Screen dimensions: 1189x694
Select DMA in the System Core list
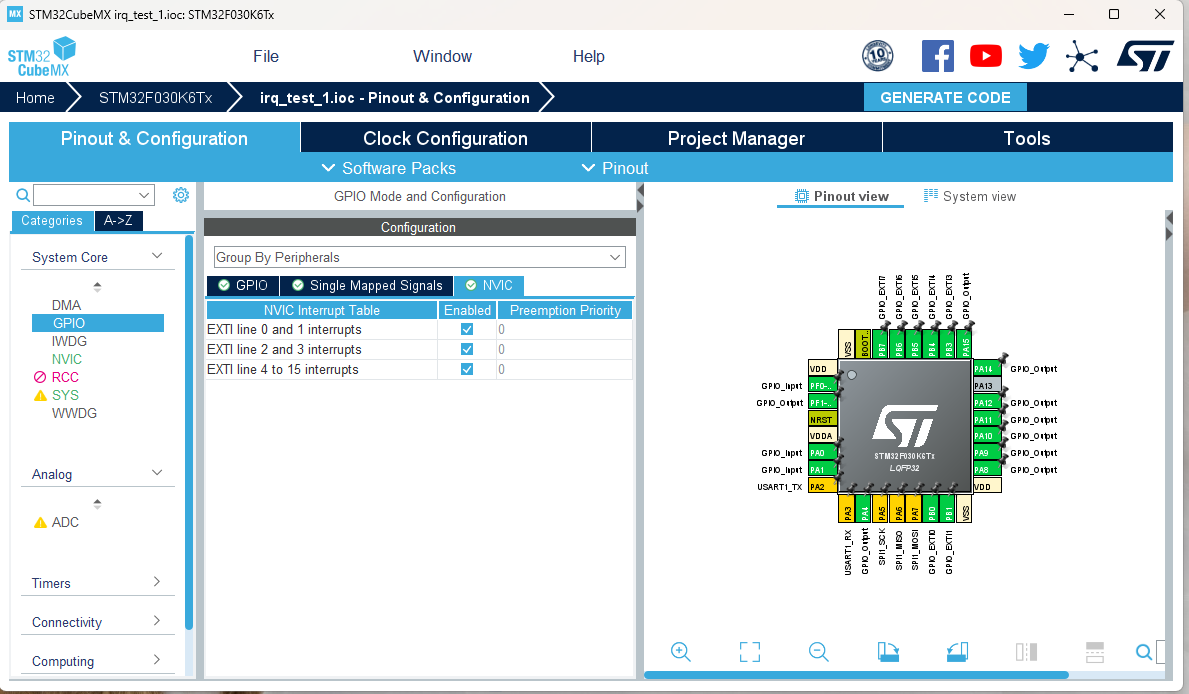(66, 305)
